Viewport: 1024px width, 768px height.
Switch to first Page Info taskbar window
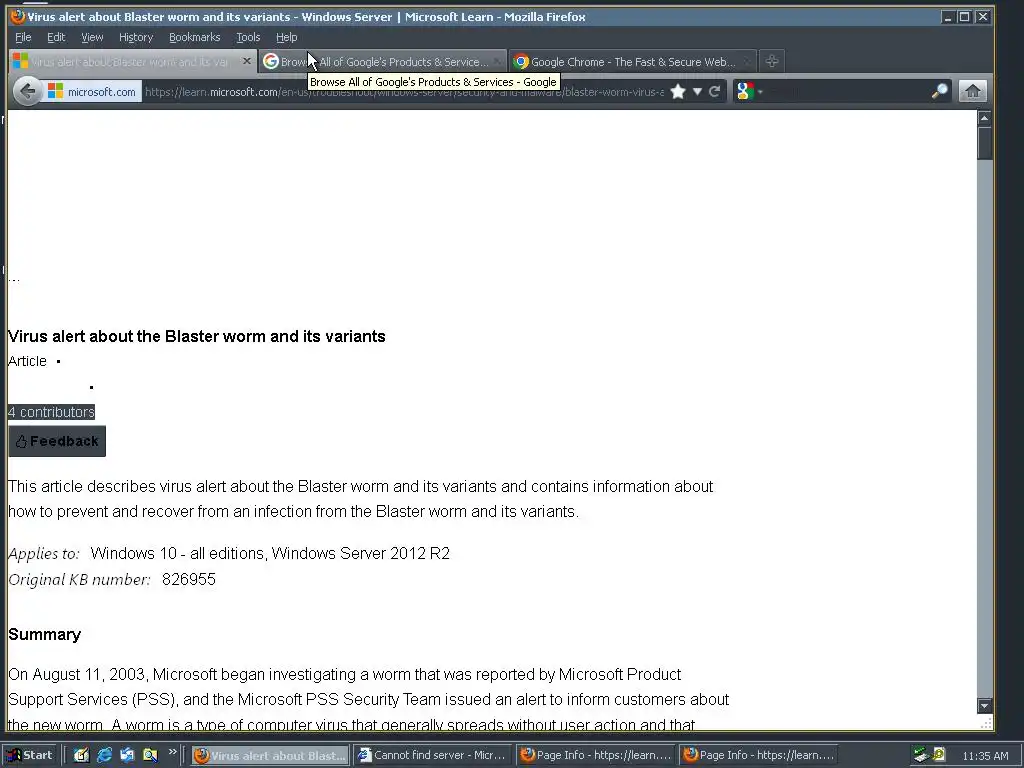(x=596, y=755)
